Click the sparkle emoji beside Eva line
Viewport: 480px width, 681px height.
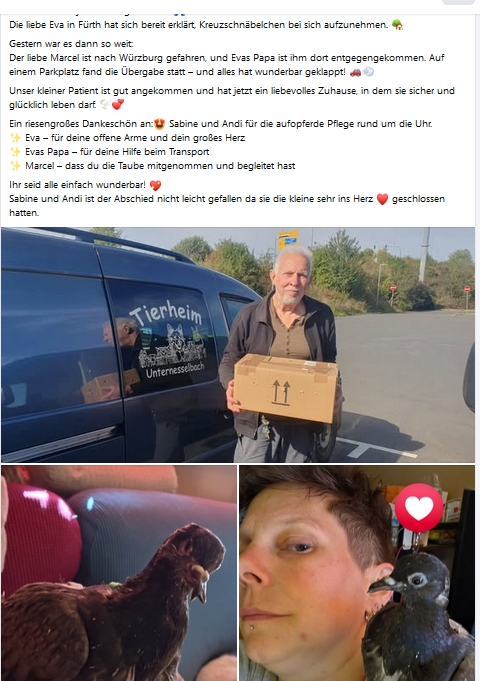pos(15,138)
